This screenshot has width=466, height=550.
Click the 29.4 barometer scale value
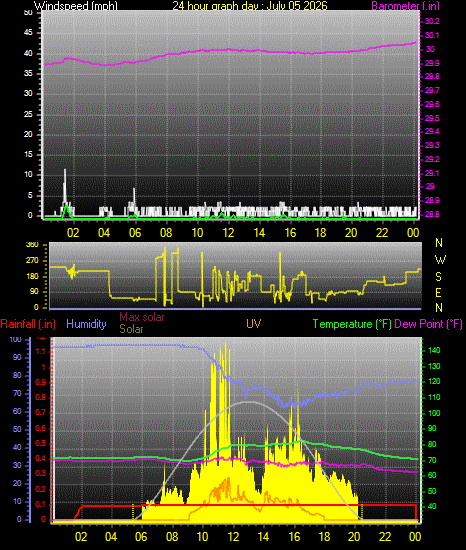tap(432, 132)
